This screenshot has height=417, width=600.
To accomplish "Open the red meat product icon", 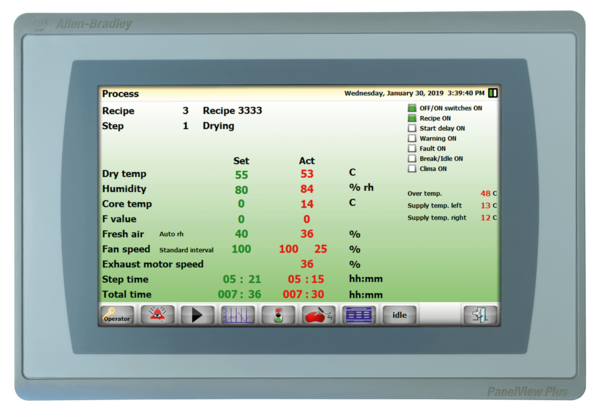I will tap(318, 315).
